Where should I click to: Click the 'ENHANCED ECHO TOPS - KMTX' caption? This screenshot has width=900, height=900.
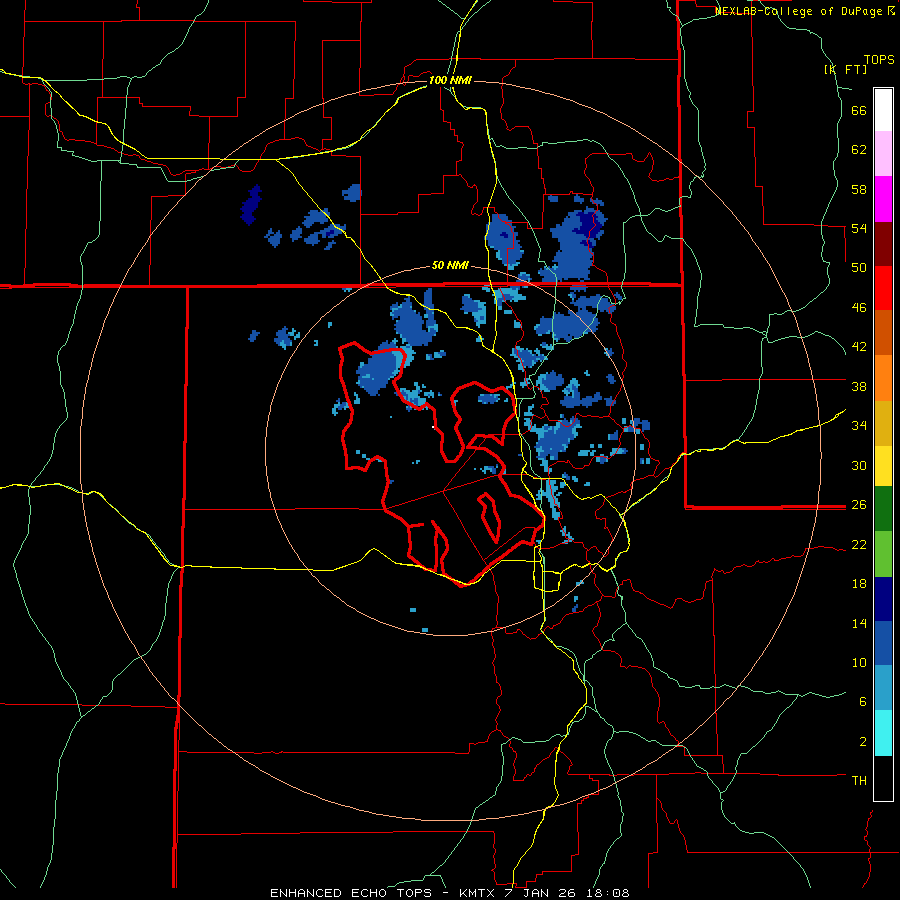382,893
